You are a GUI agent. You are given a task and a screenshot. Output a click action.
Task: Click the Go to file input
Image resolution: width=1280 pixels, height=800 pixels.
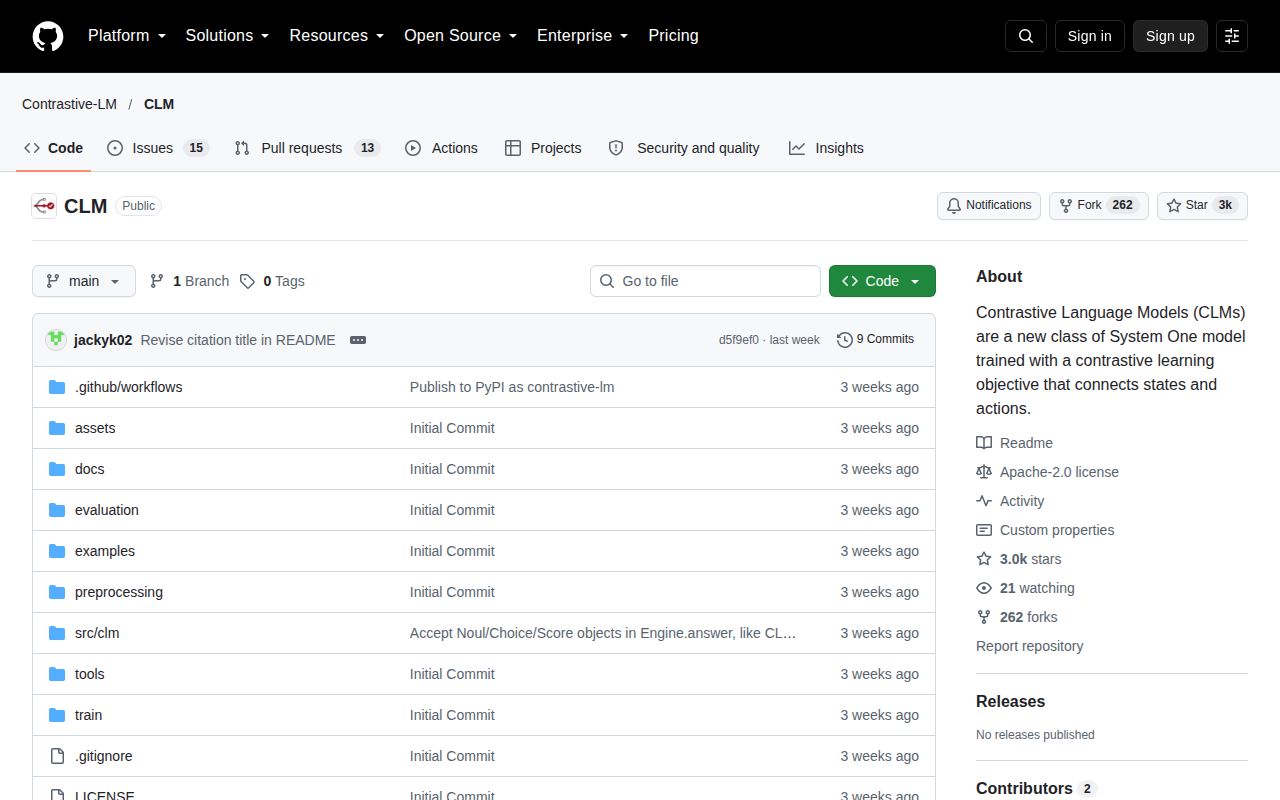point(705,281)
